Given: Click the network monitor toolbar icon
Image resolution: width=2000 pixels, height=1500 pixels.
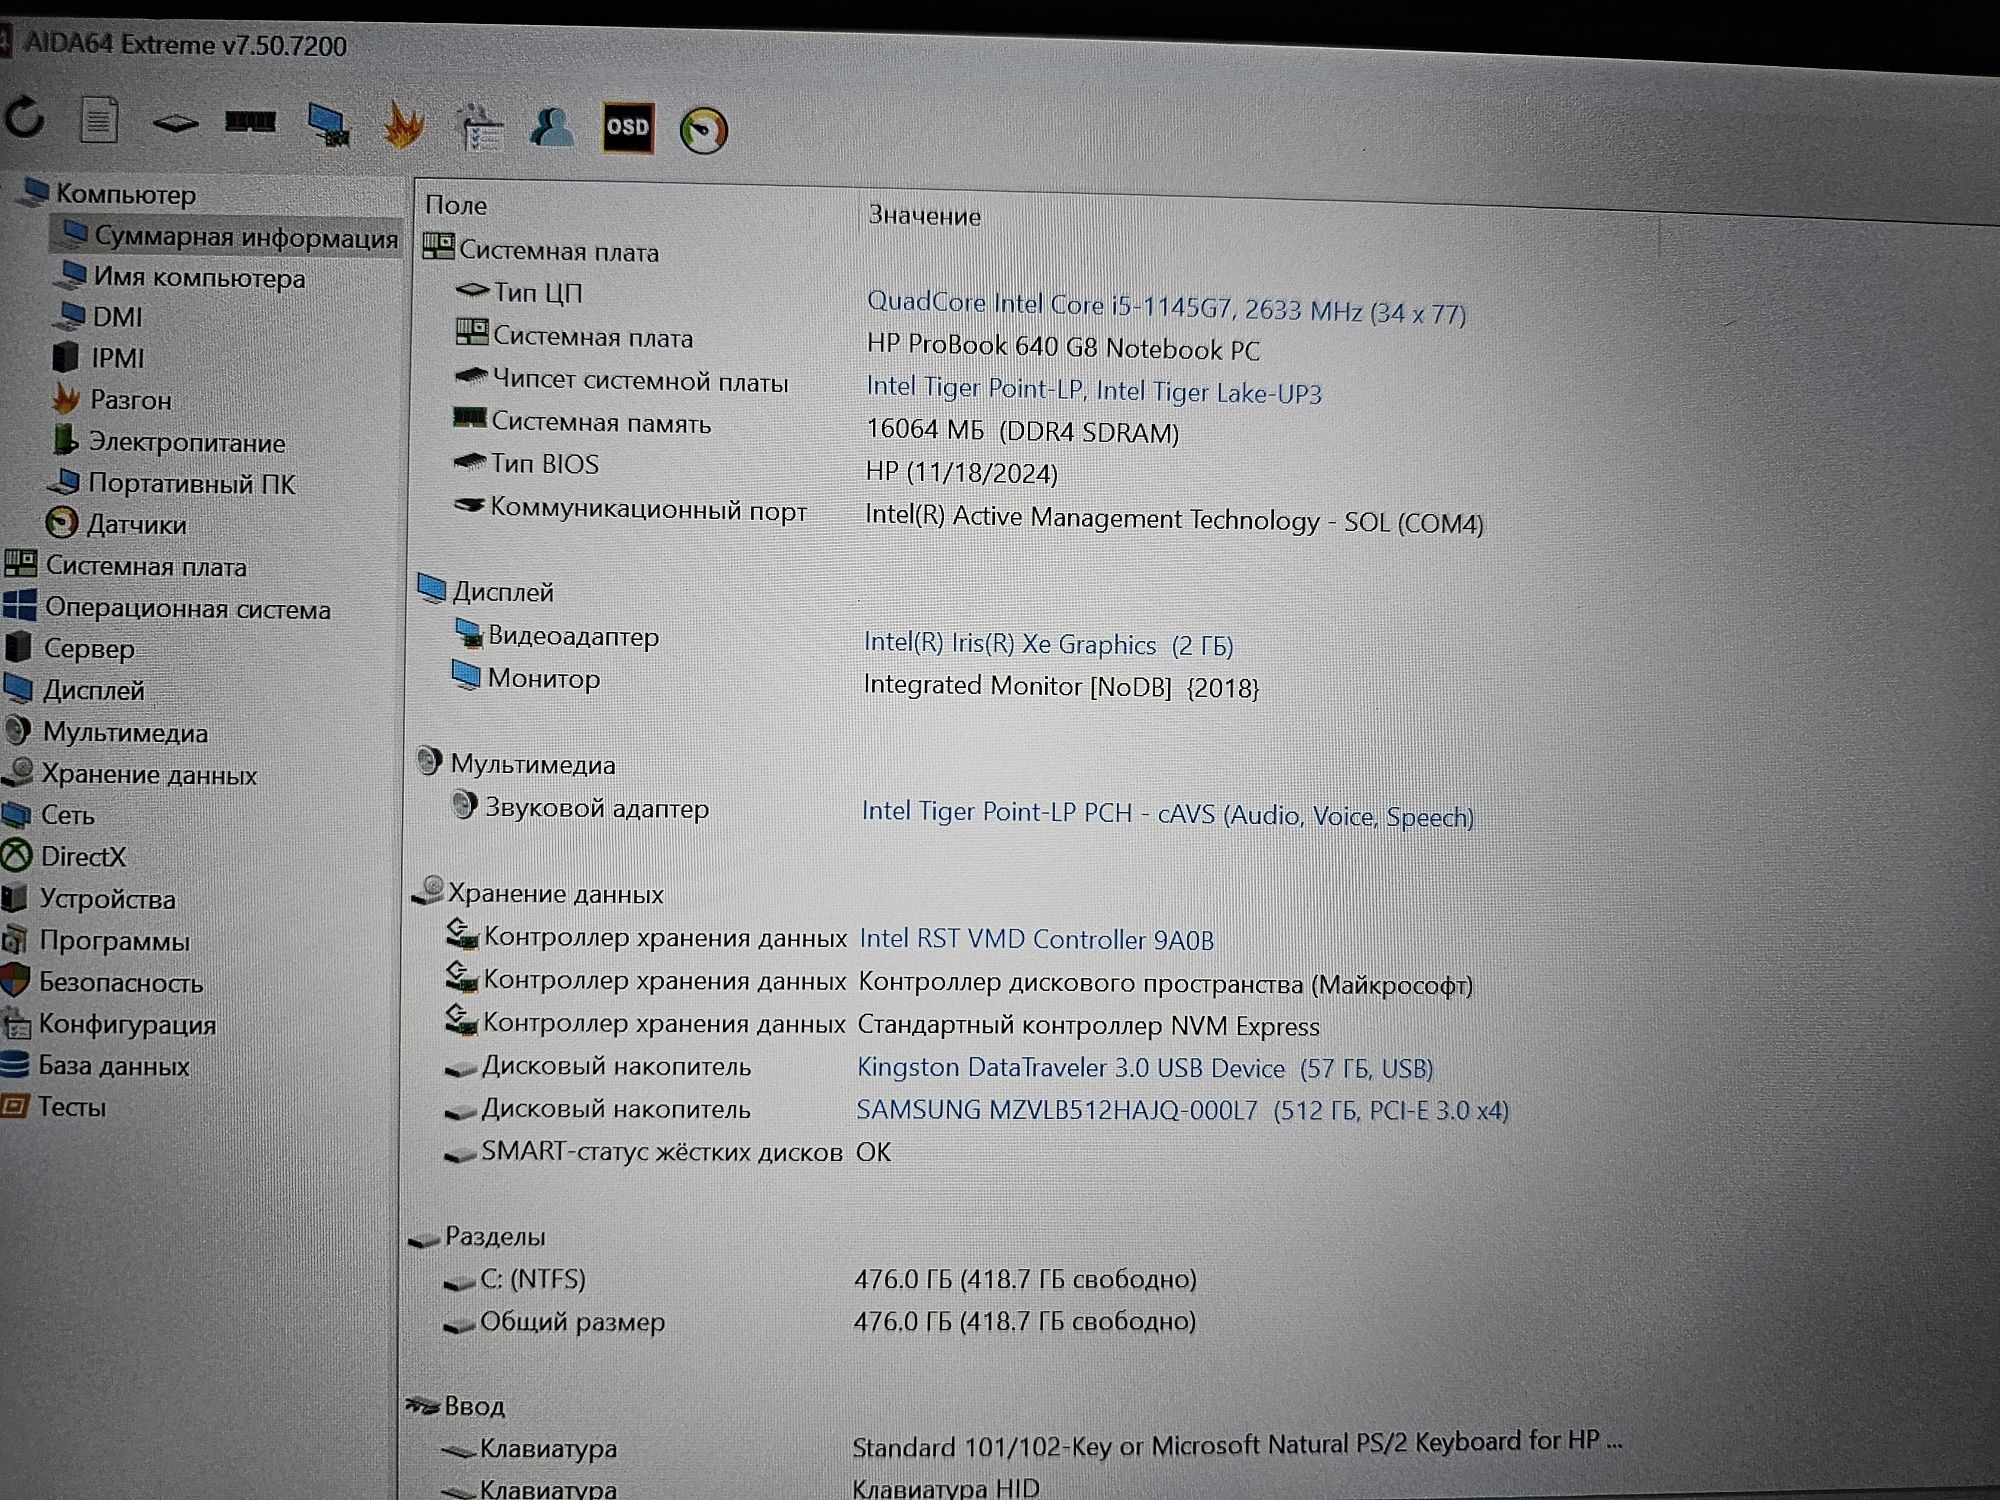Looking at the screenshot, I should 328,125.
